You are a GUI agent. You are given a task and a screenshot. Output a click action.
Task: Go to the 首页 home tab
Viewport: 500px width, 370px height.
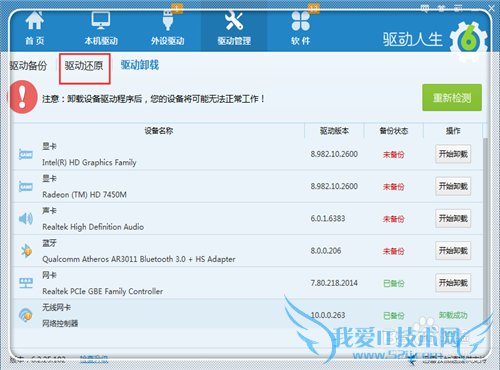tap(35, 29)
